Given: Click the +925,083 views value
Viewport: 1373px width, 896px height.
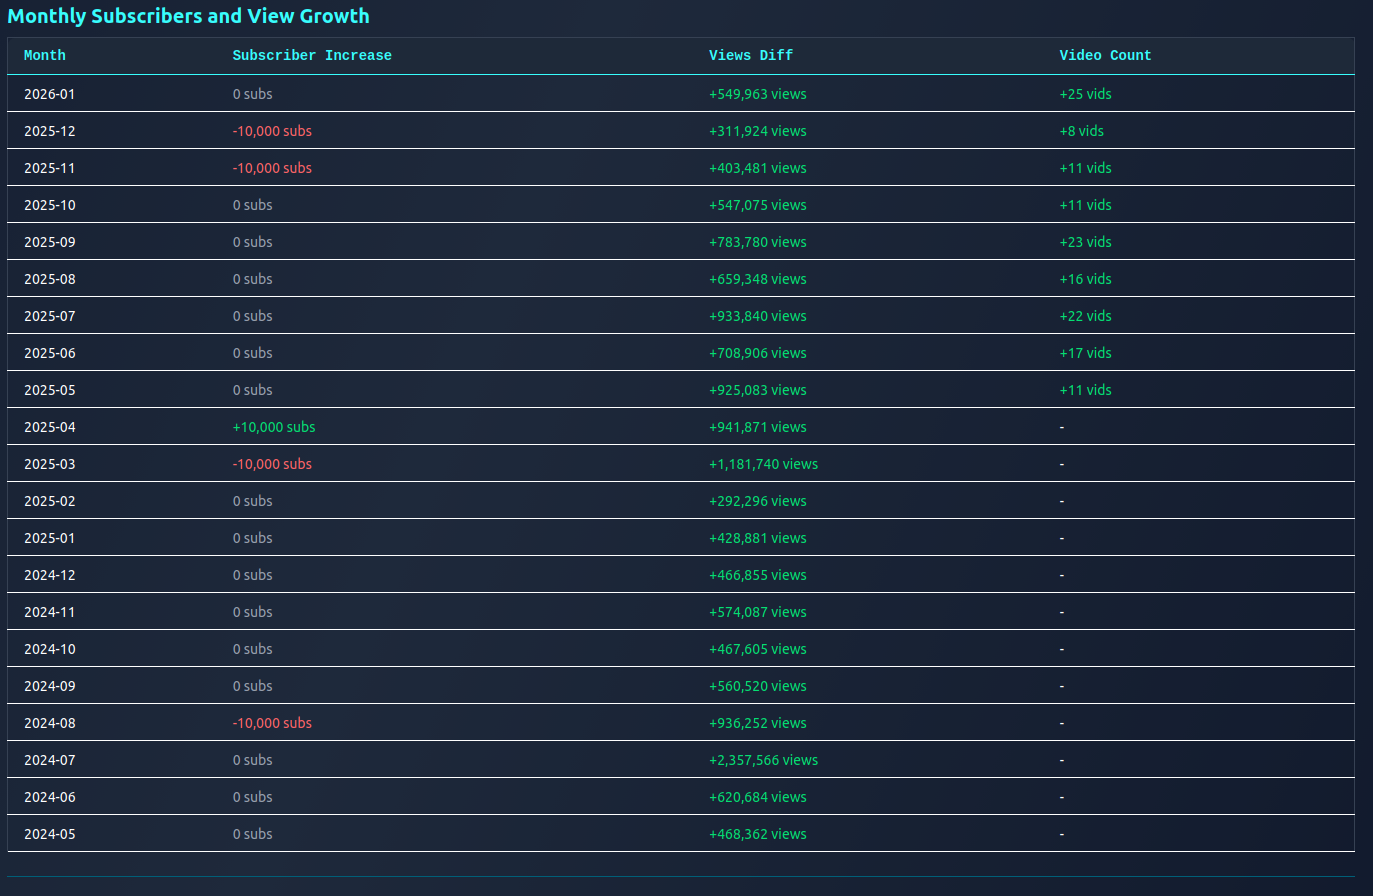Looking at the screenshot, I should (x=758, y=390).
